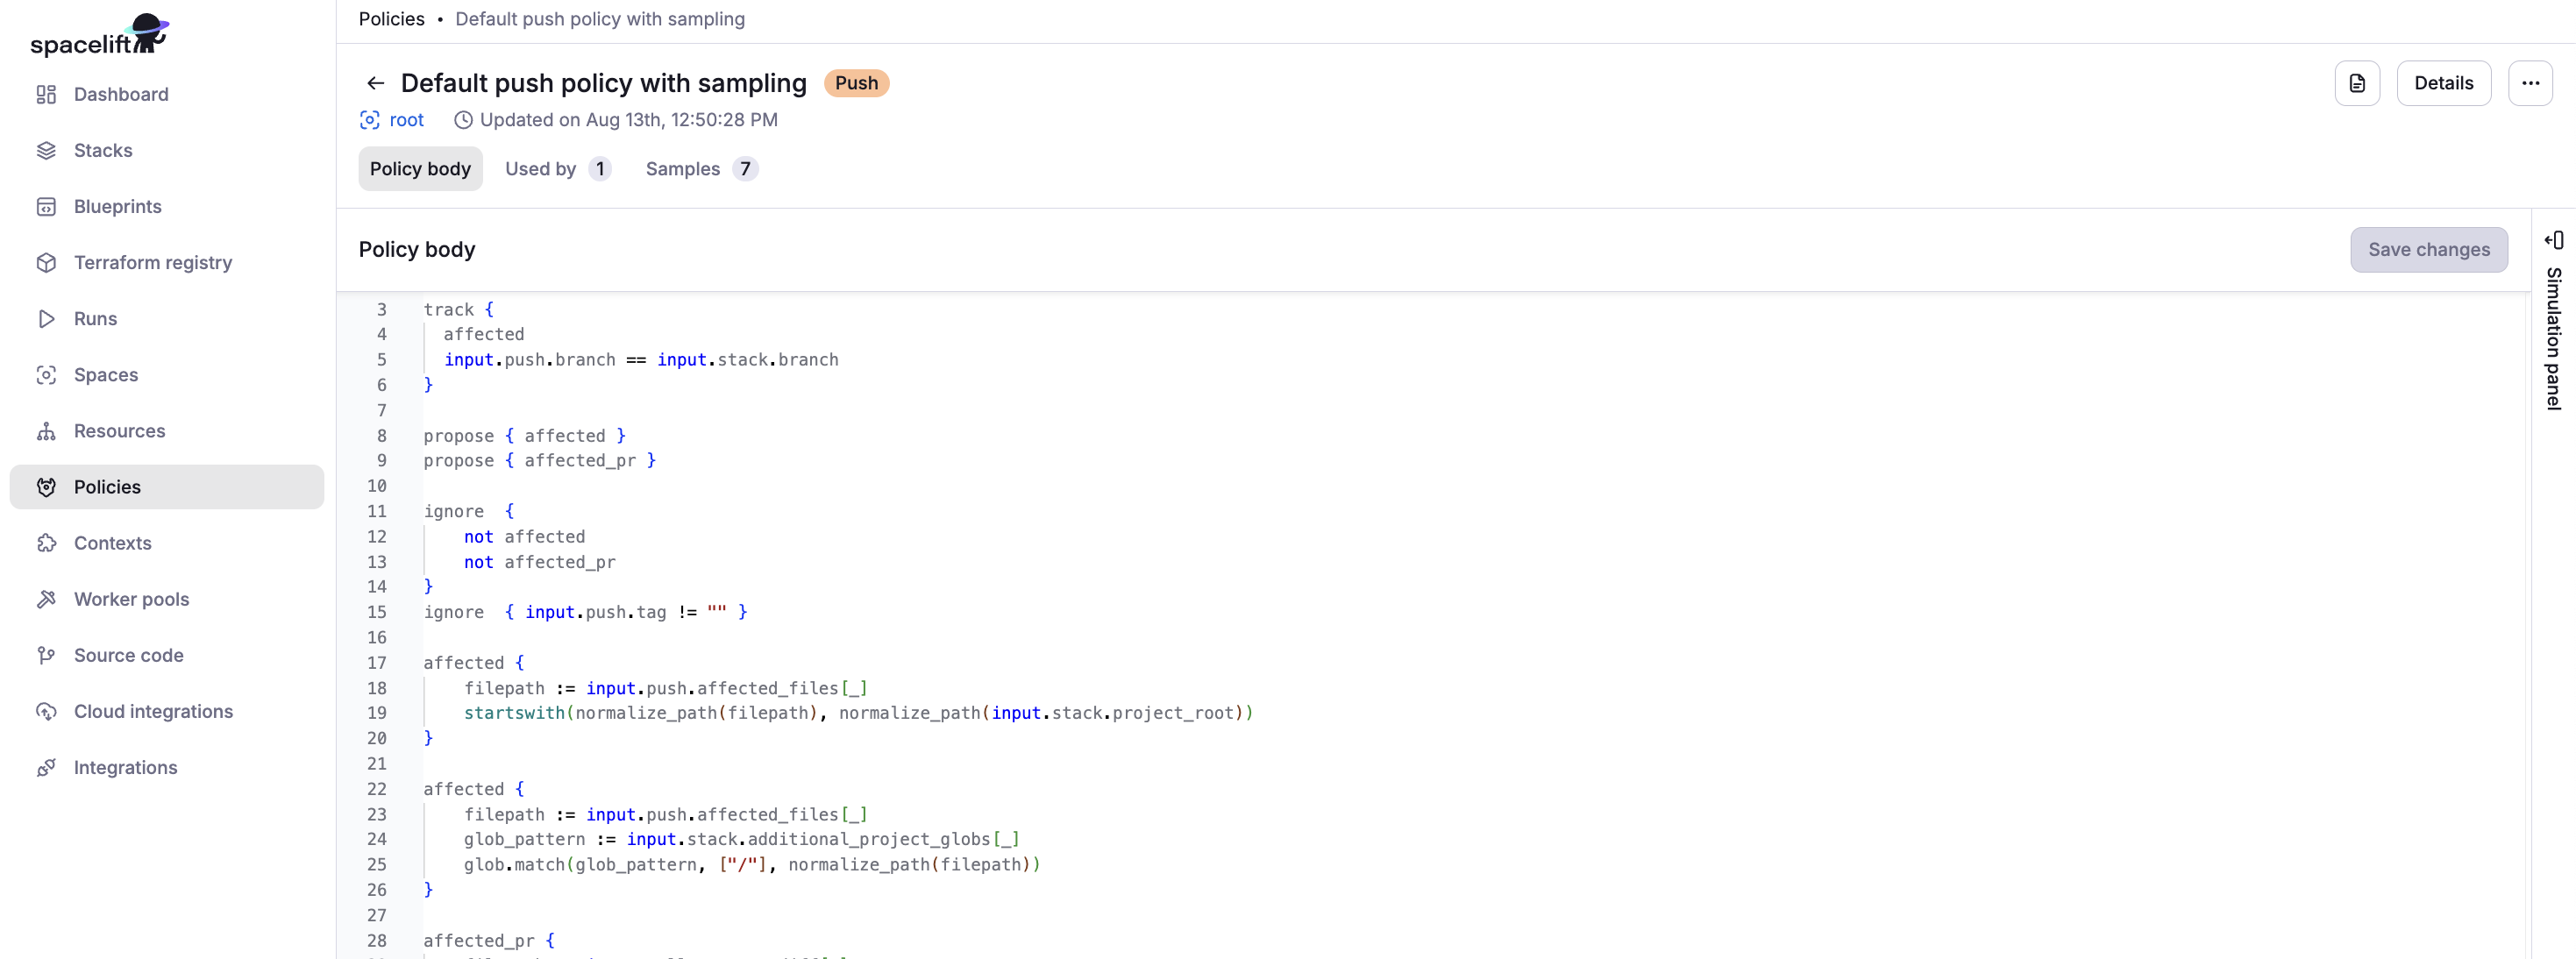This screenshot has height=959, width=2576.
Task: Open the three-dot more actions menu
Action: point(2529,83)
